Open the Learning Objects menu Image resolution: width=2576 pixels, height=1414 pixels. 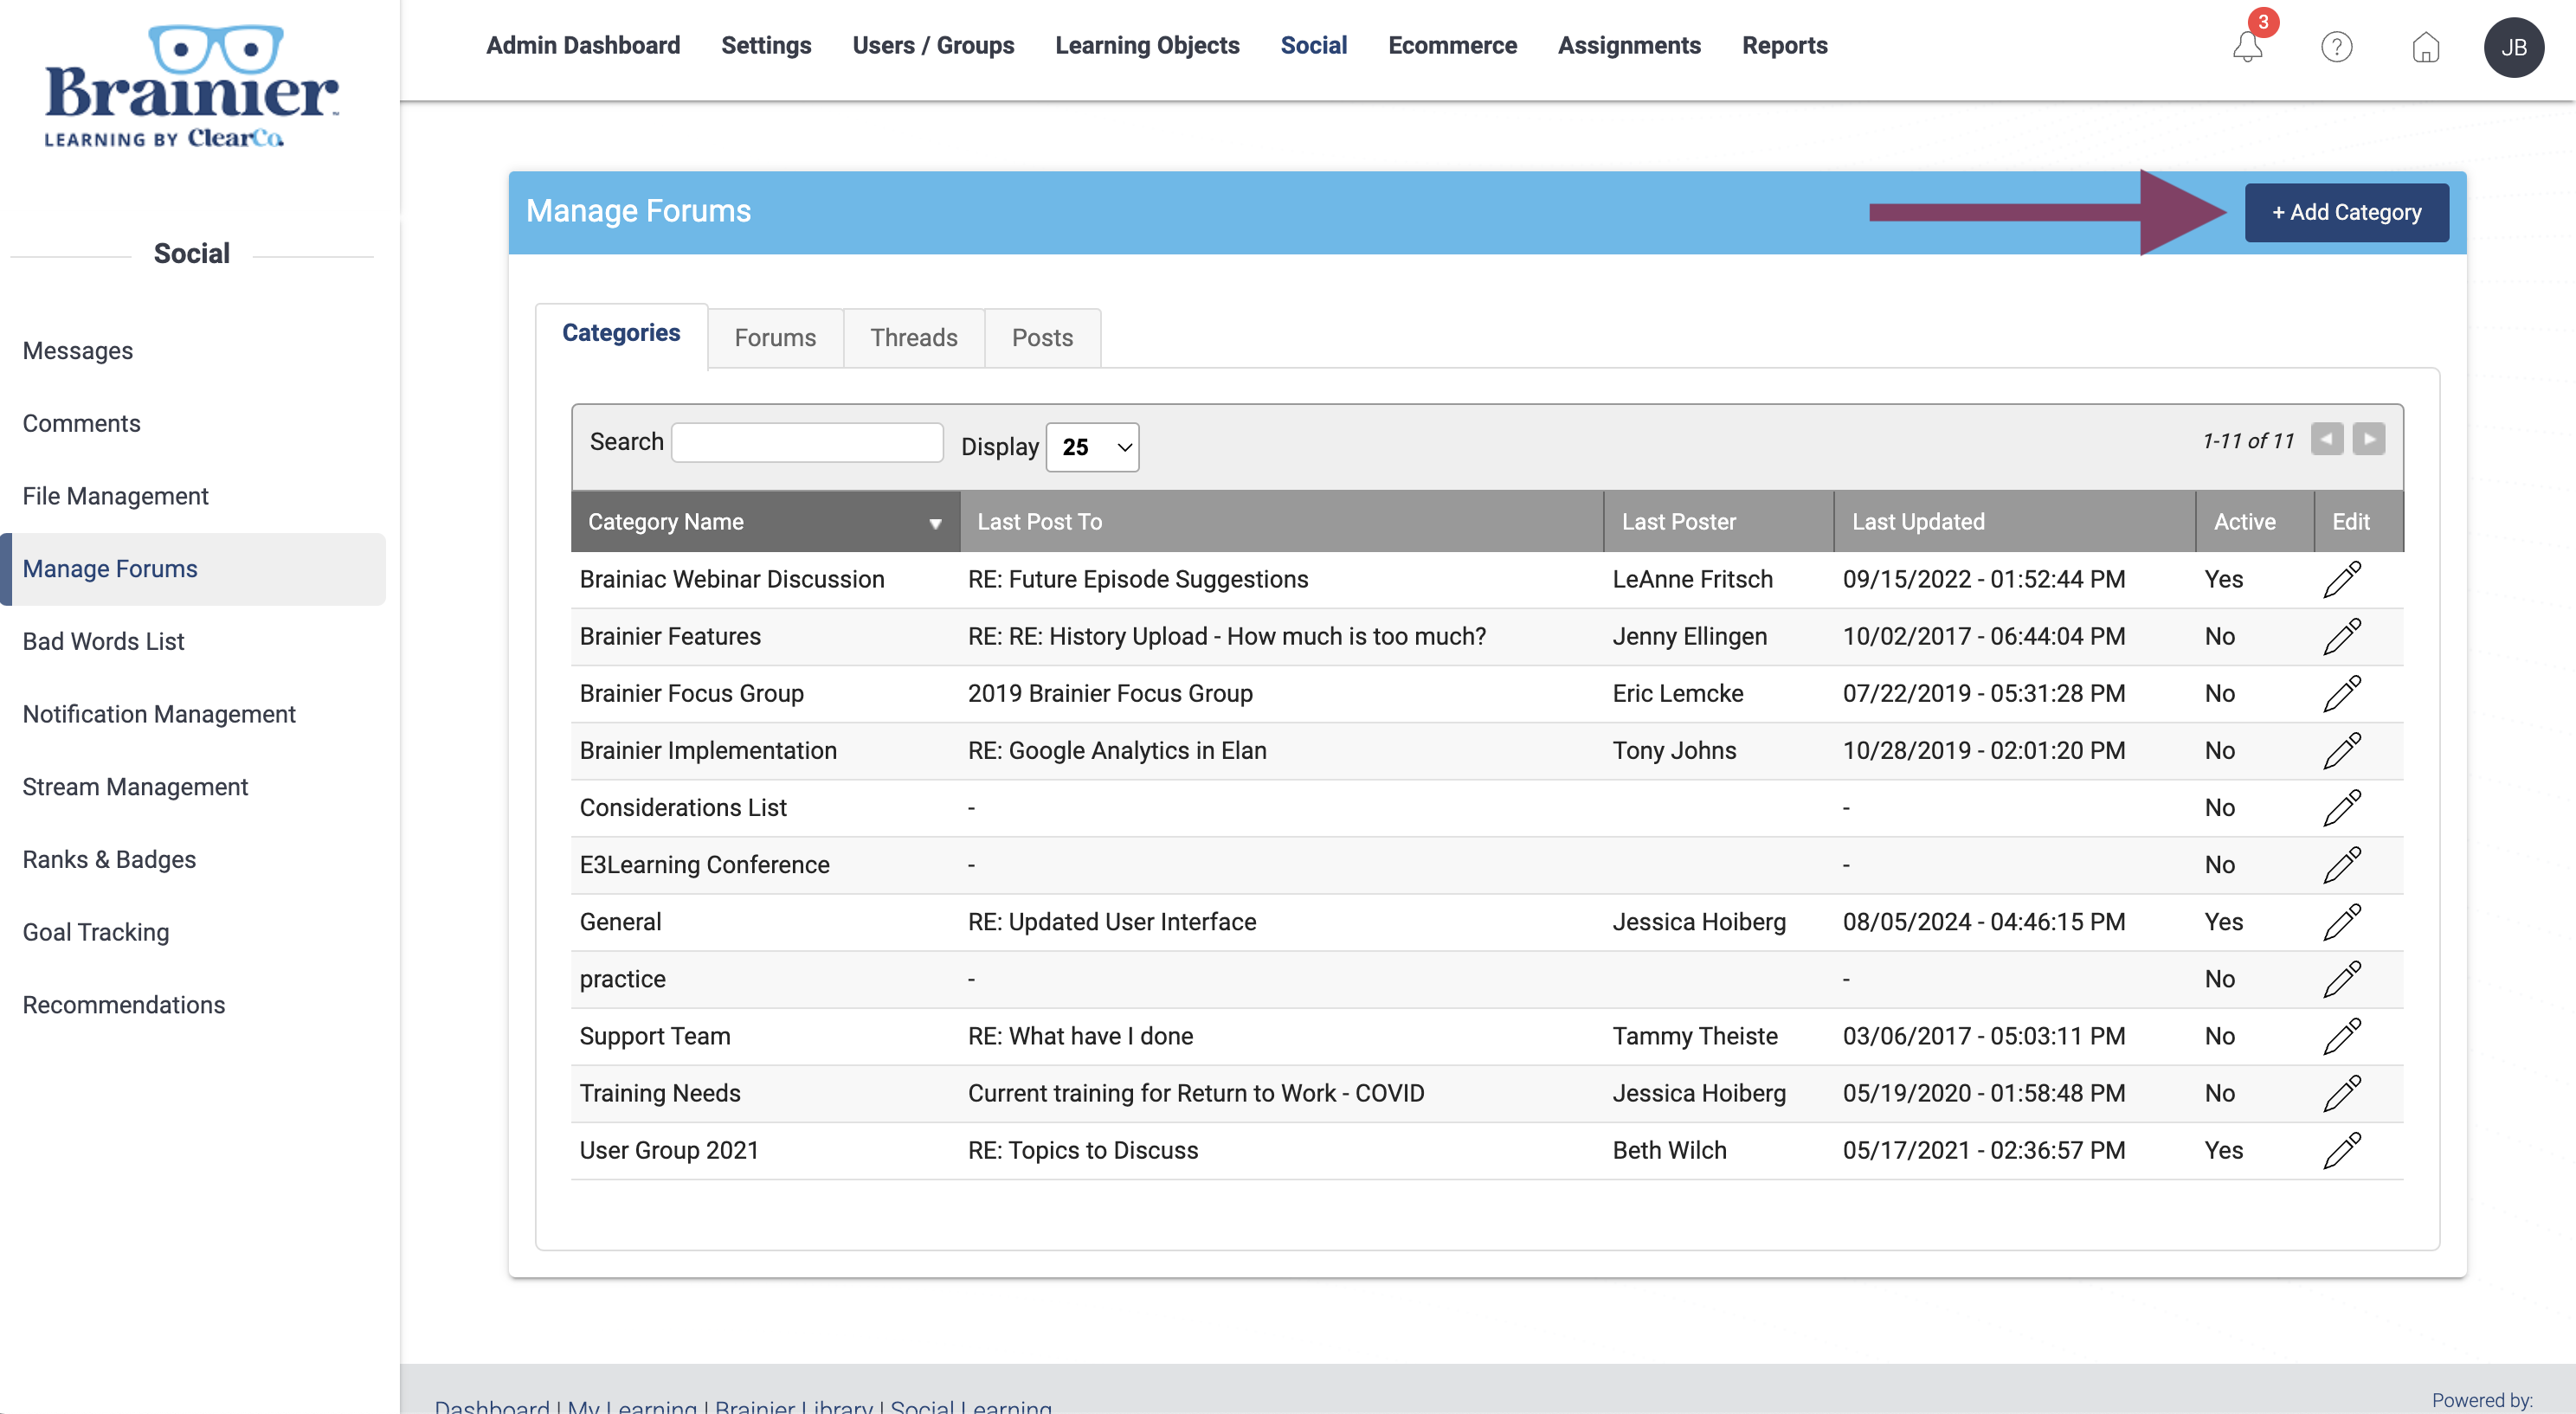click(1147, 46)
